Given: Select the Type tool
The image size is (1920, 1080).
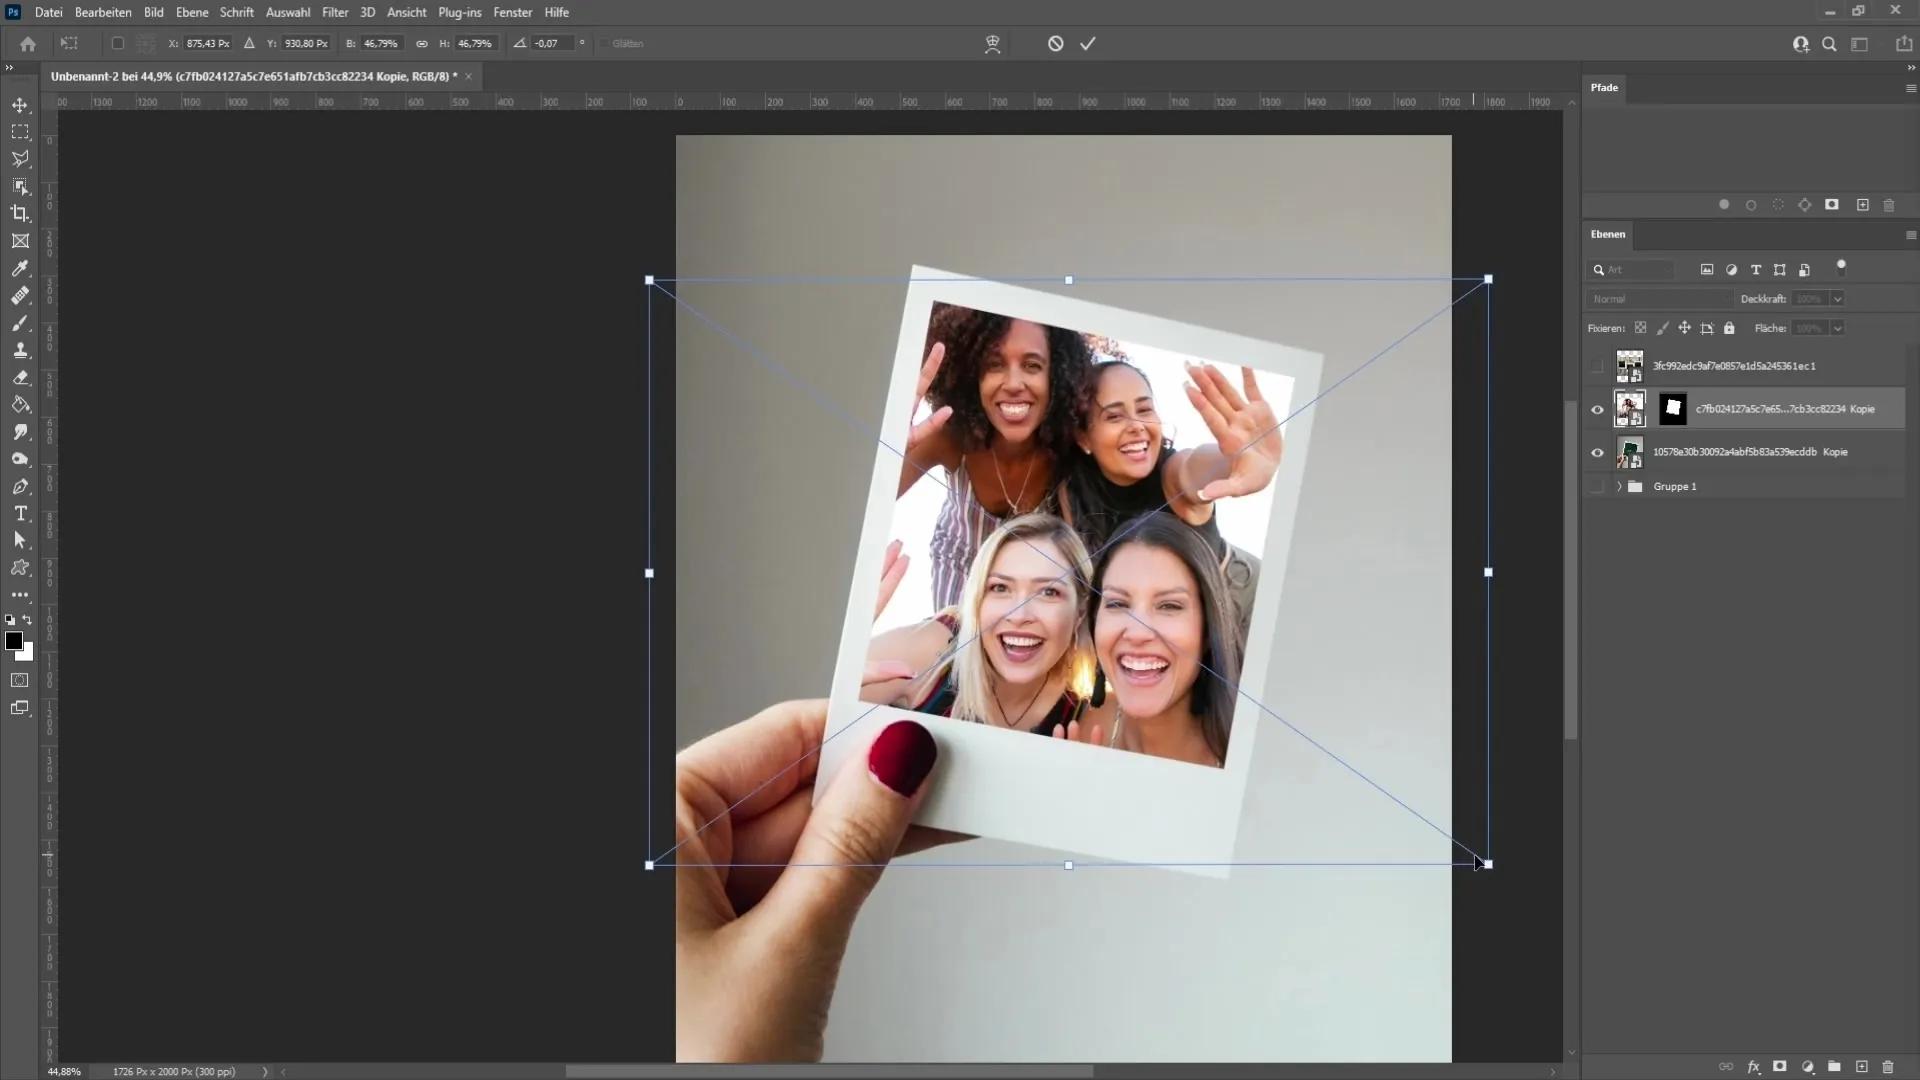Looking at the screenshot, I should coord(18,513).
